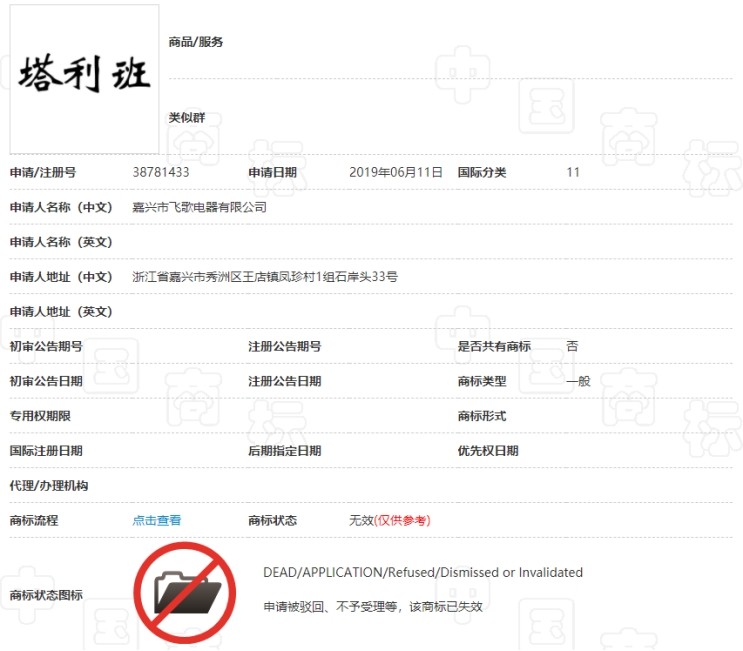
Task: Click the 类似群 label
Action: pyautogui.click(x=187, y=118)
